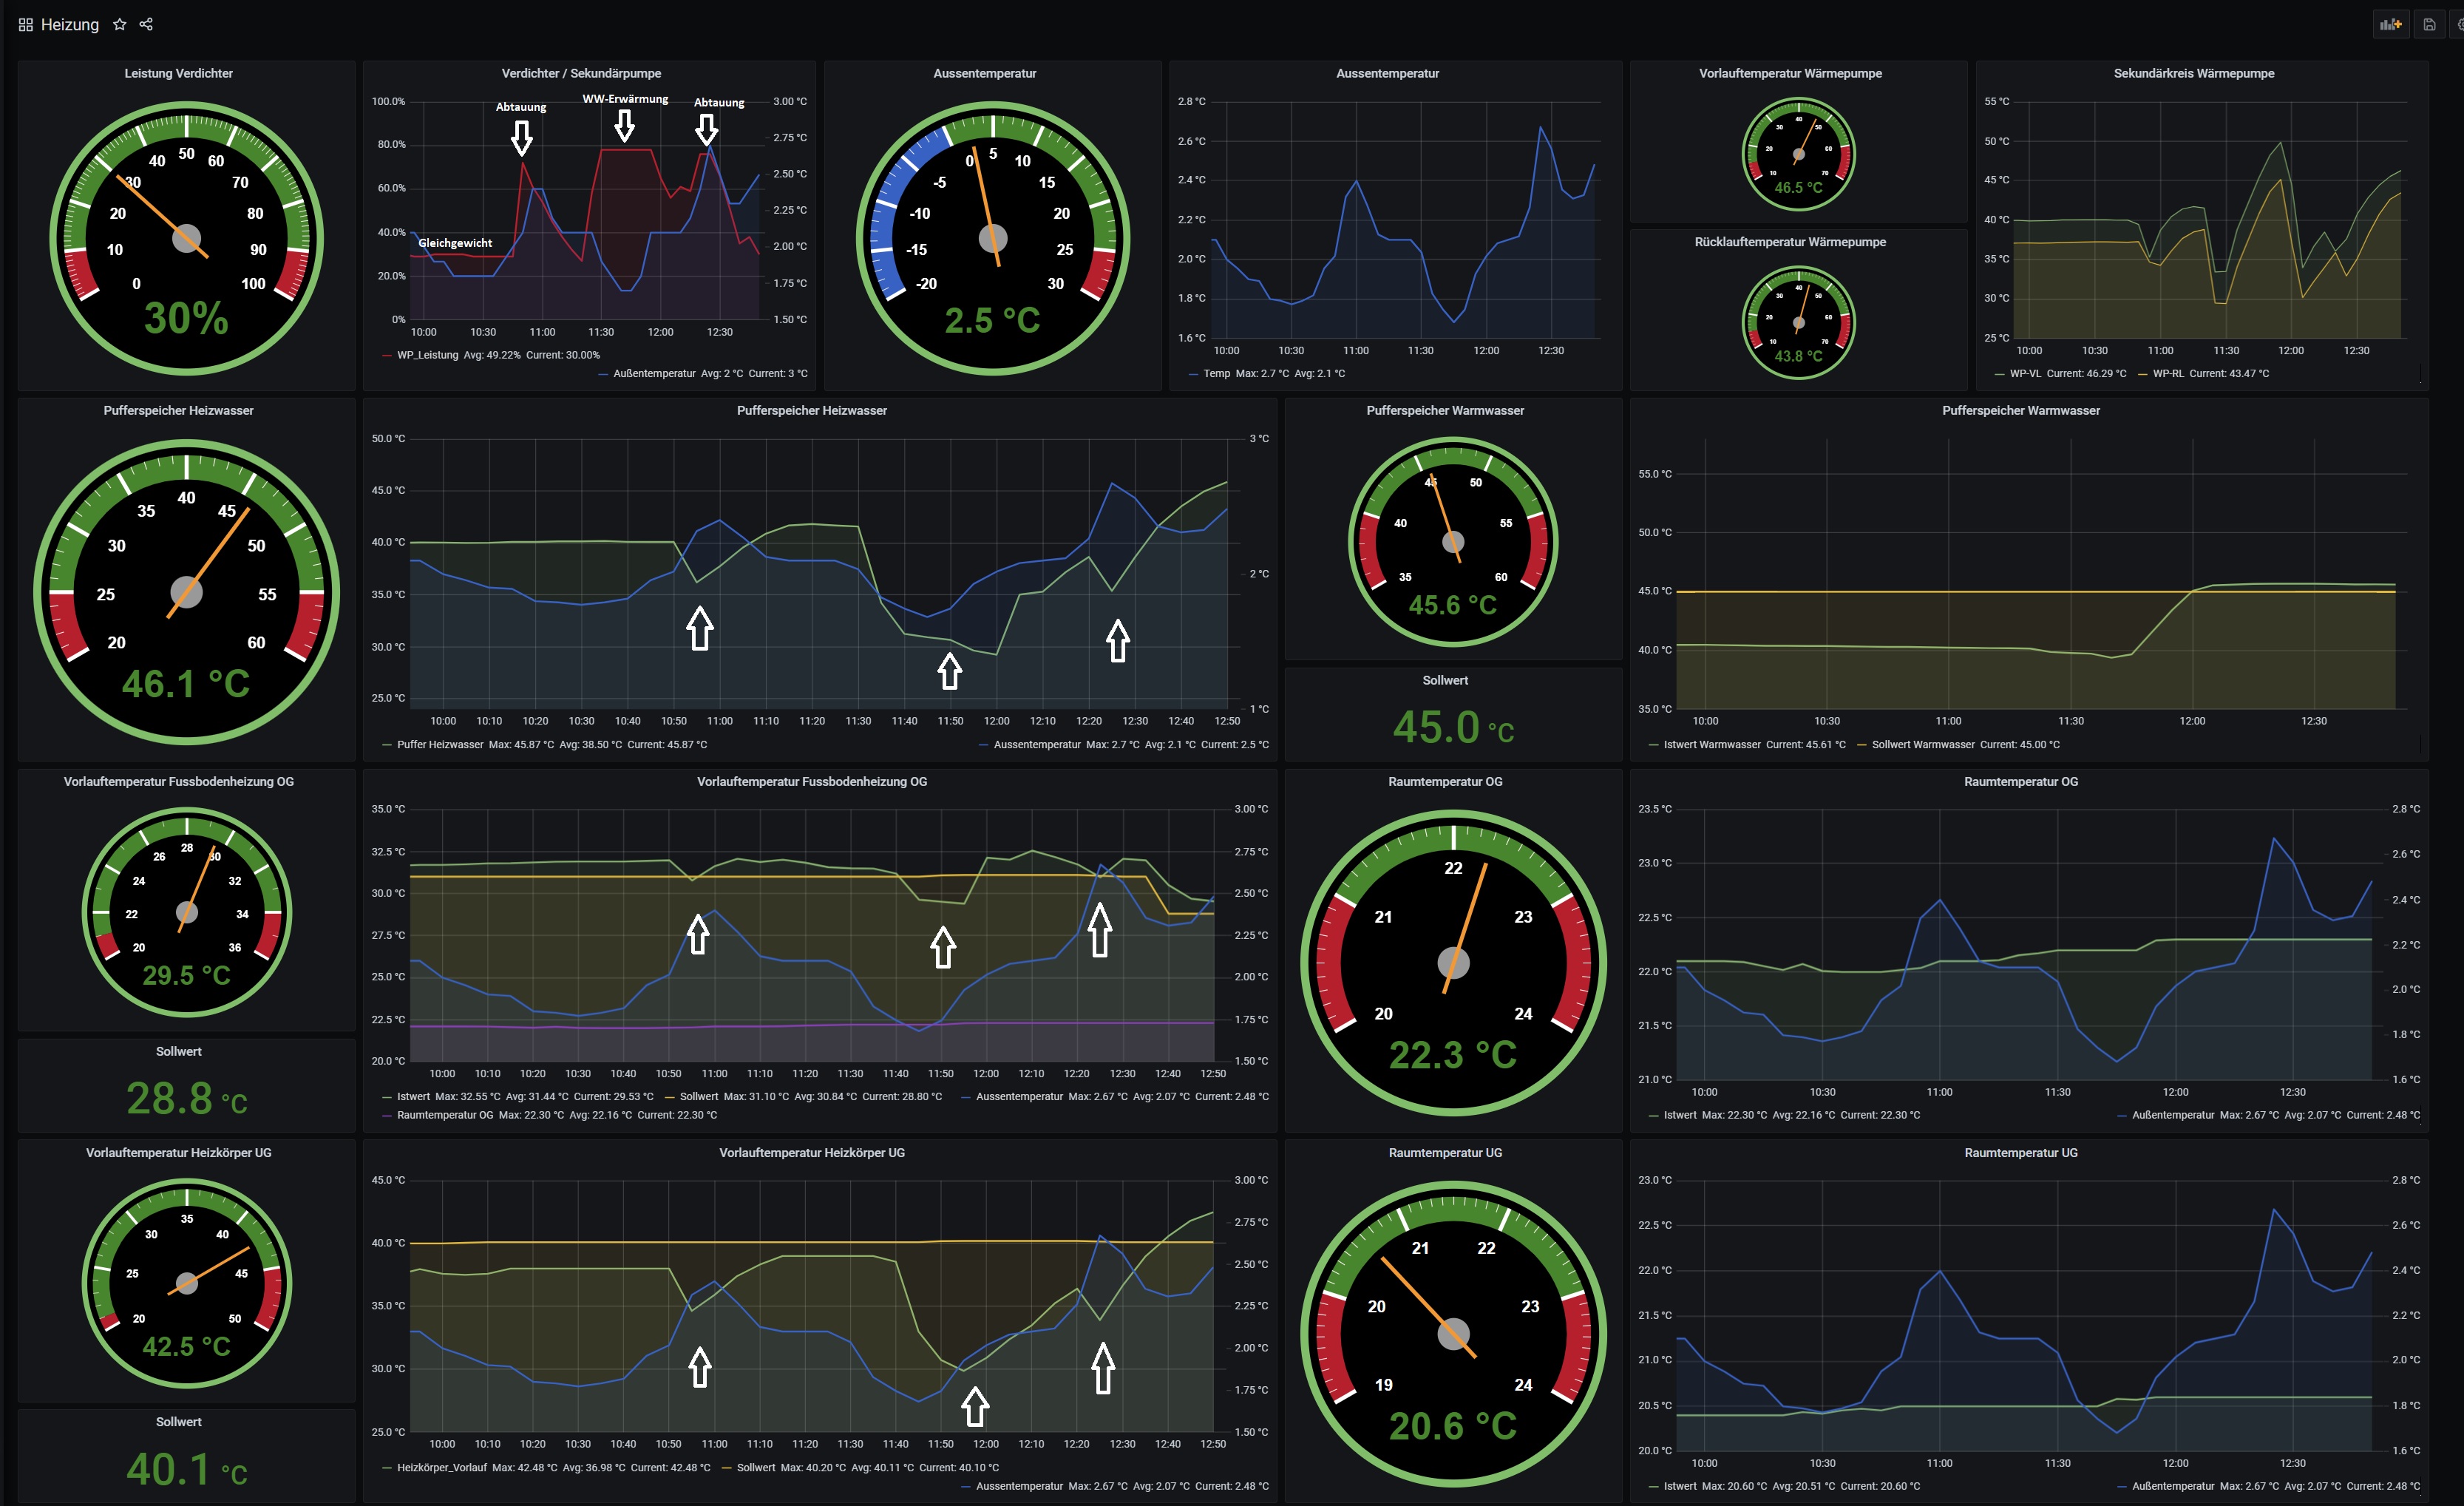
Task: Click the Raumtemperatur UG 20.6 °C gauge
Action: coord(1453,1334)
